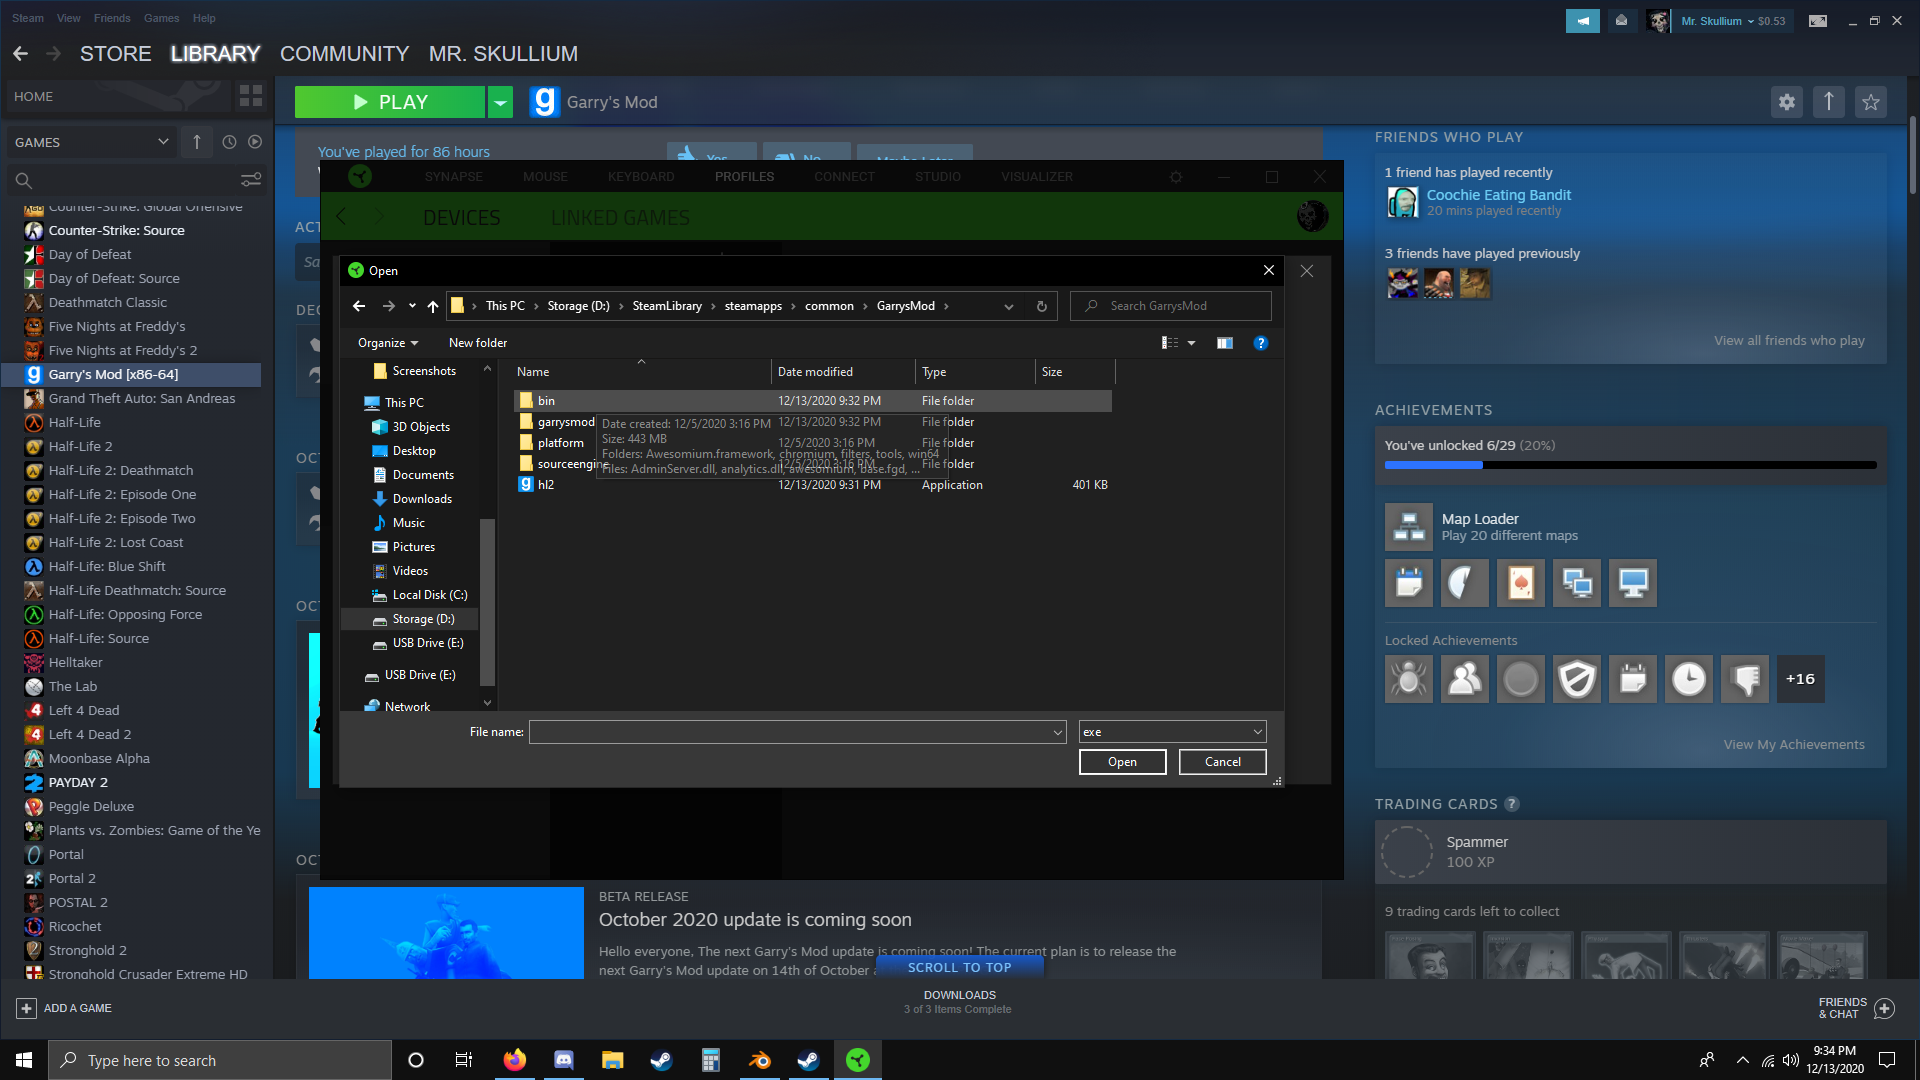Toggle library grid view icon

coord(251,96)
